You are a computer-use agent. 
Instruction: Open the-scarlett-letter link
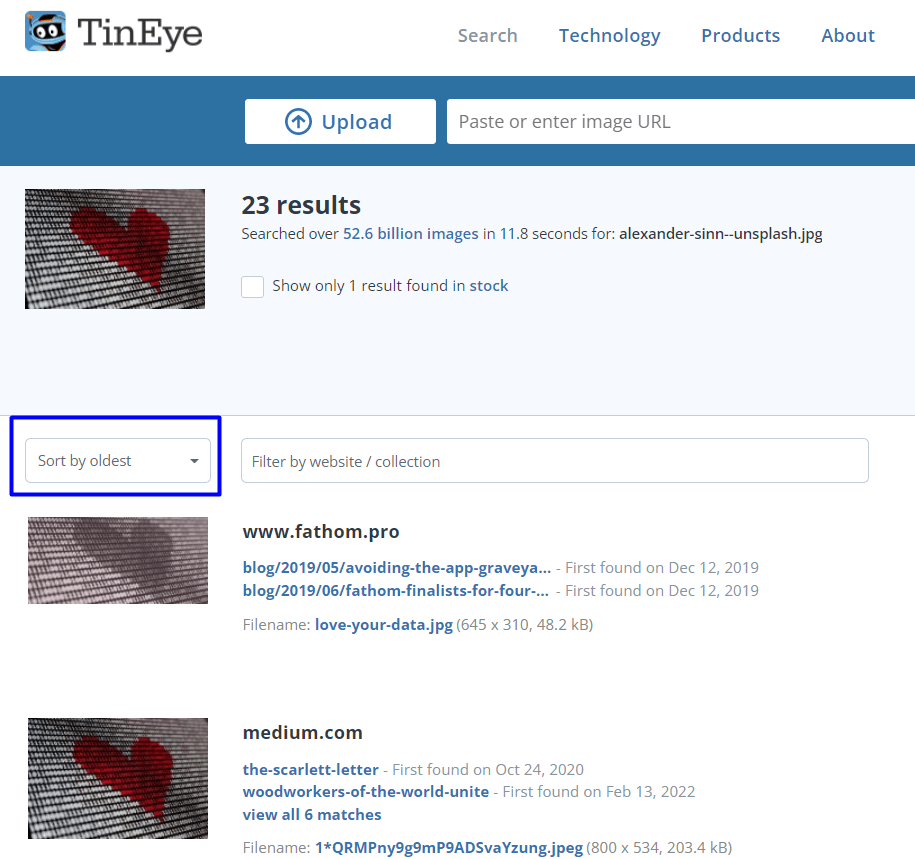coord(310,770)
